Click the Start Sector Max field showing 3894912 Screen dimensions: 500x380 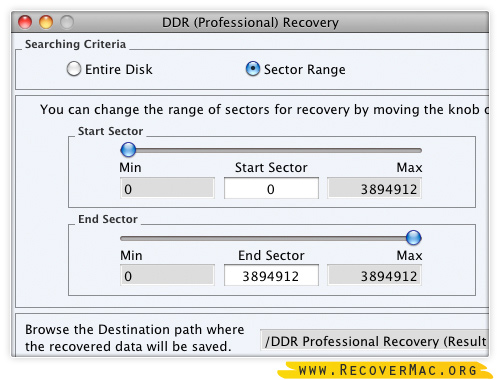tap(374, 188)
